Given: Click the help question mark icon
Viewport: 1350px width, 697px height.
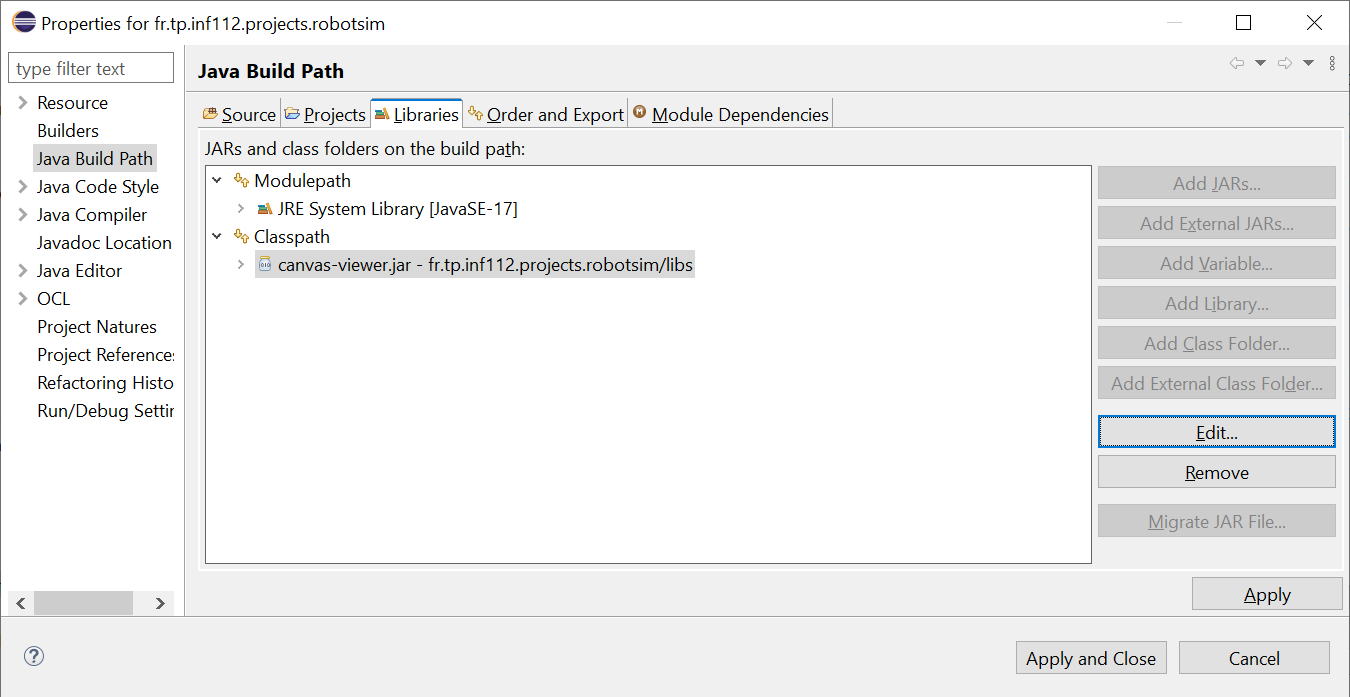Looking at the screenshot, I should (34, 656).
